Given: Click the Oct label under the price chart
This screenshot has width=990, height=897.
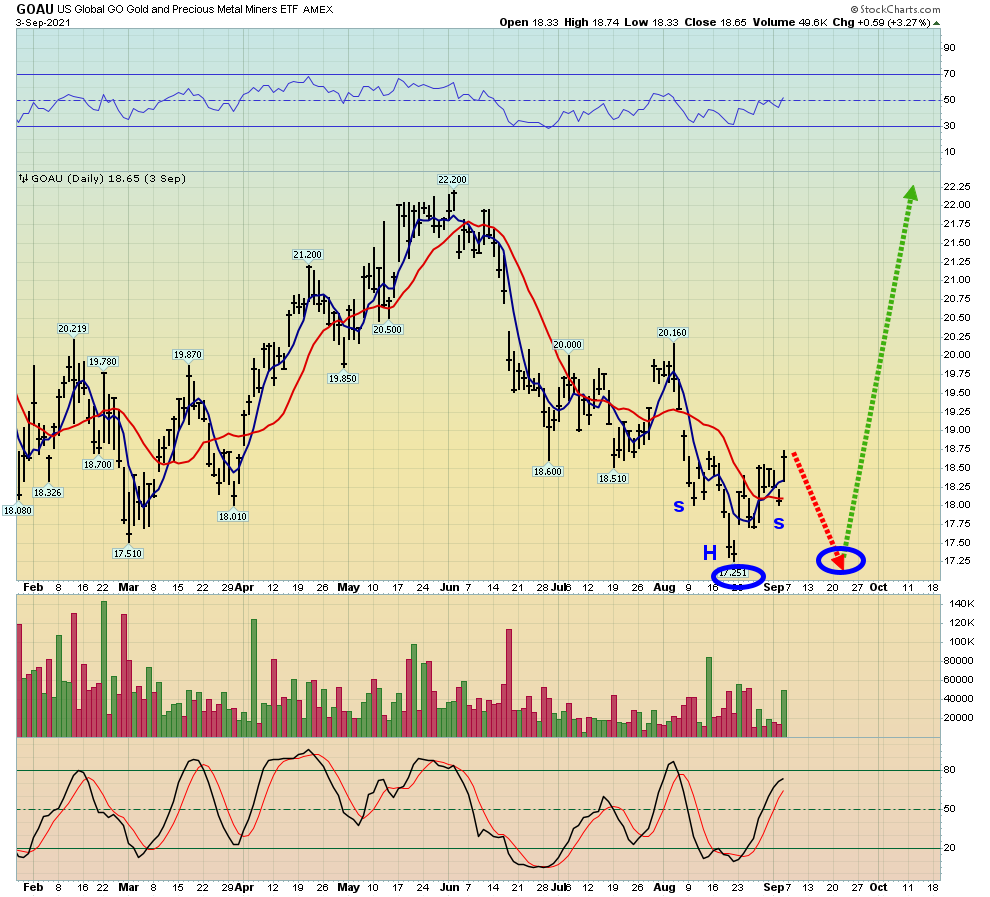Looking at the screenshot, I should [x=878, y=587].
